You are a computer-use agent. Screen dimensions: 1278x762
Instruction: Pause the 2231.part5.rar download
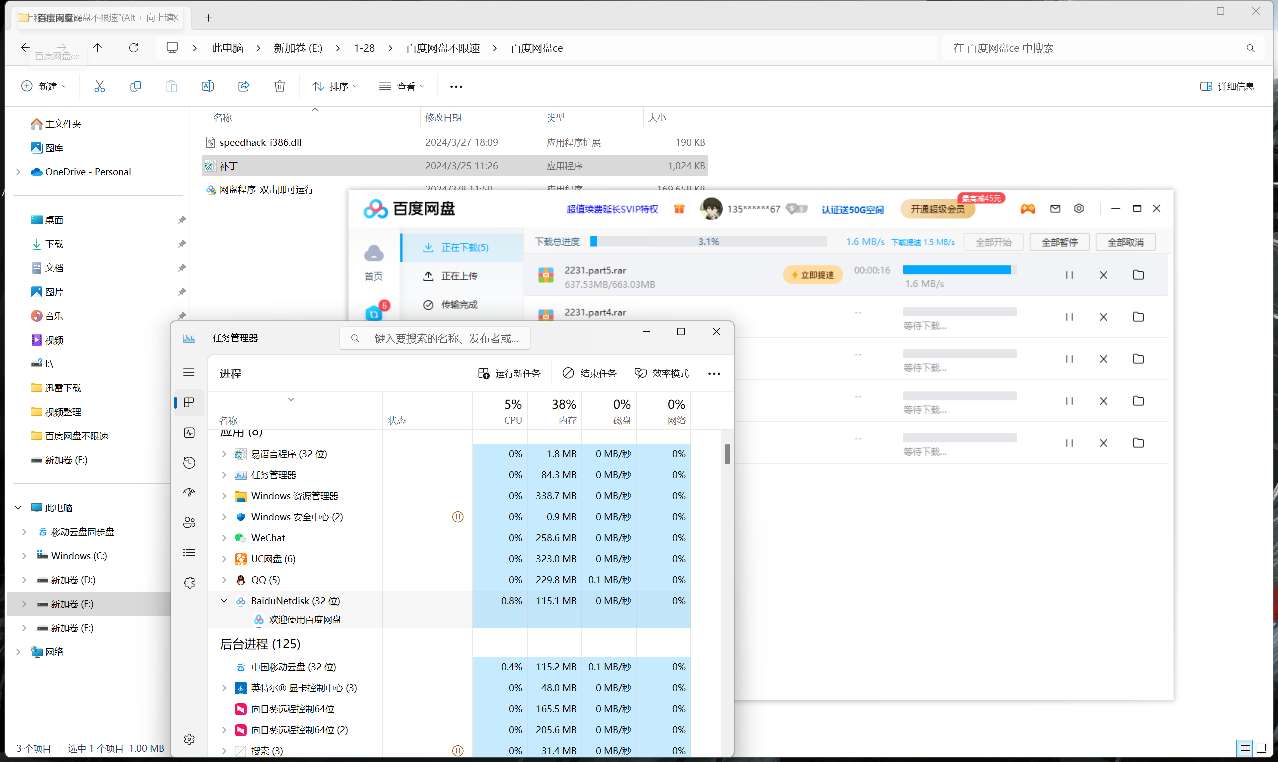tap(1069, 275)
